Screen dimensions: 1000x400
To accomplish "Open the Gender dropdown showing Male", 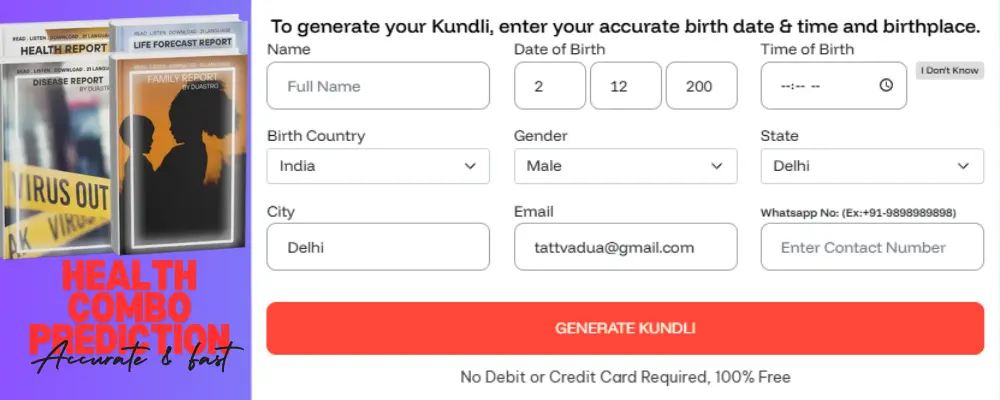I will pyautogui.click(x=716, y=166).
